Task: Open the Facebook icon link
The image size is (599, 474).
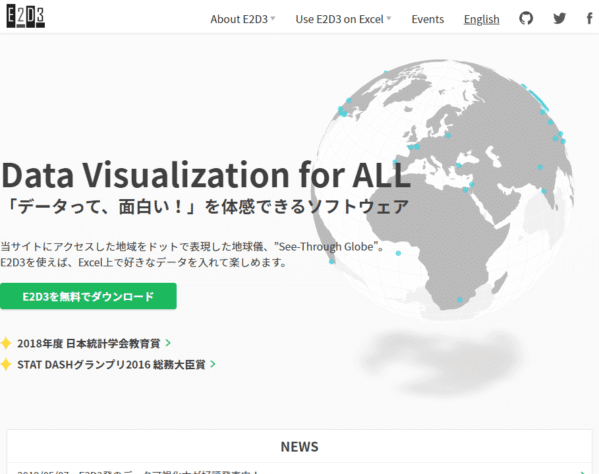Action: click(590, 18)
